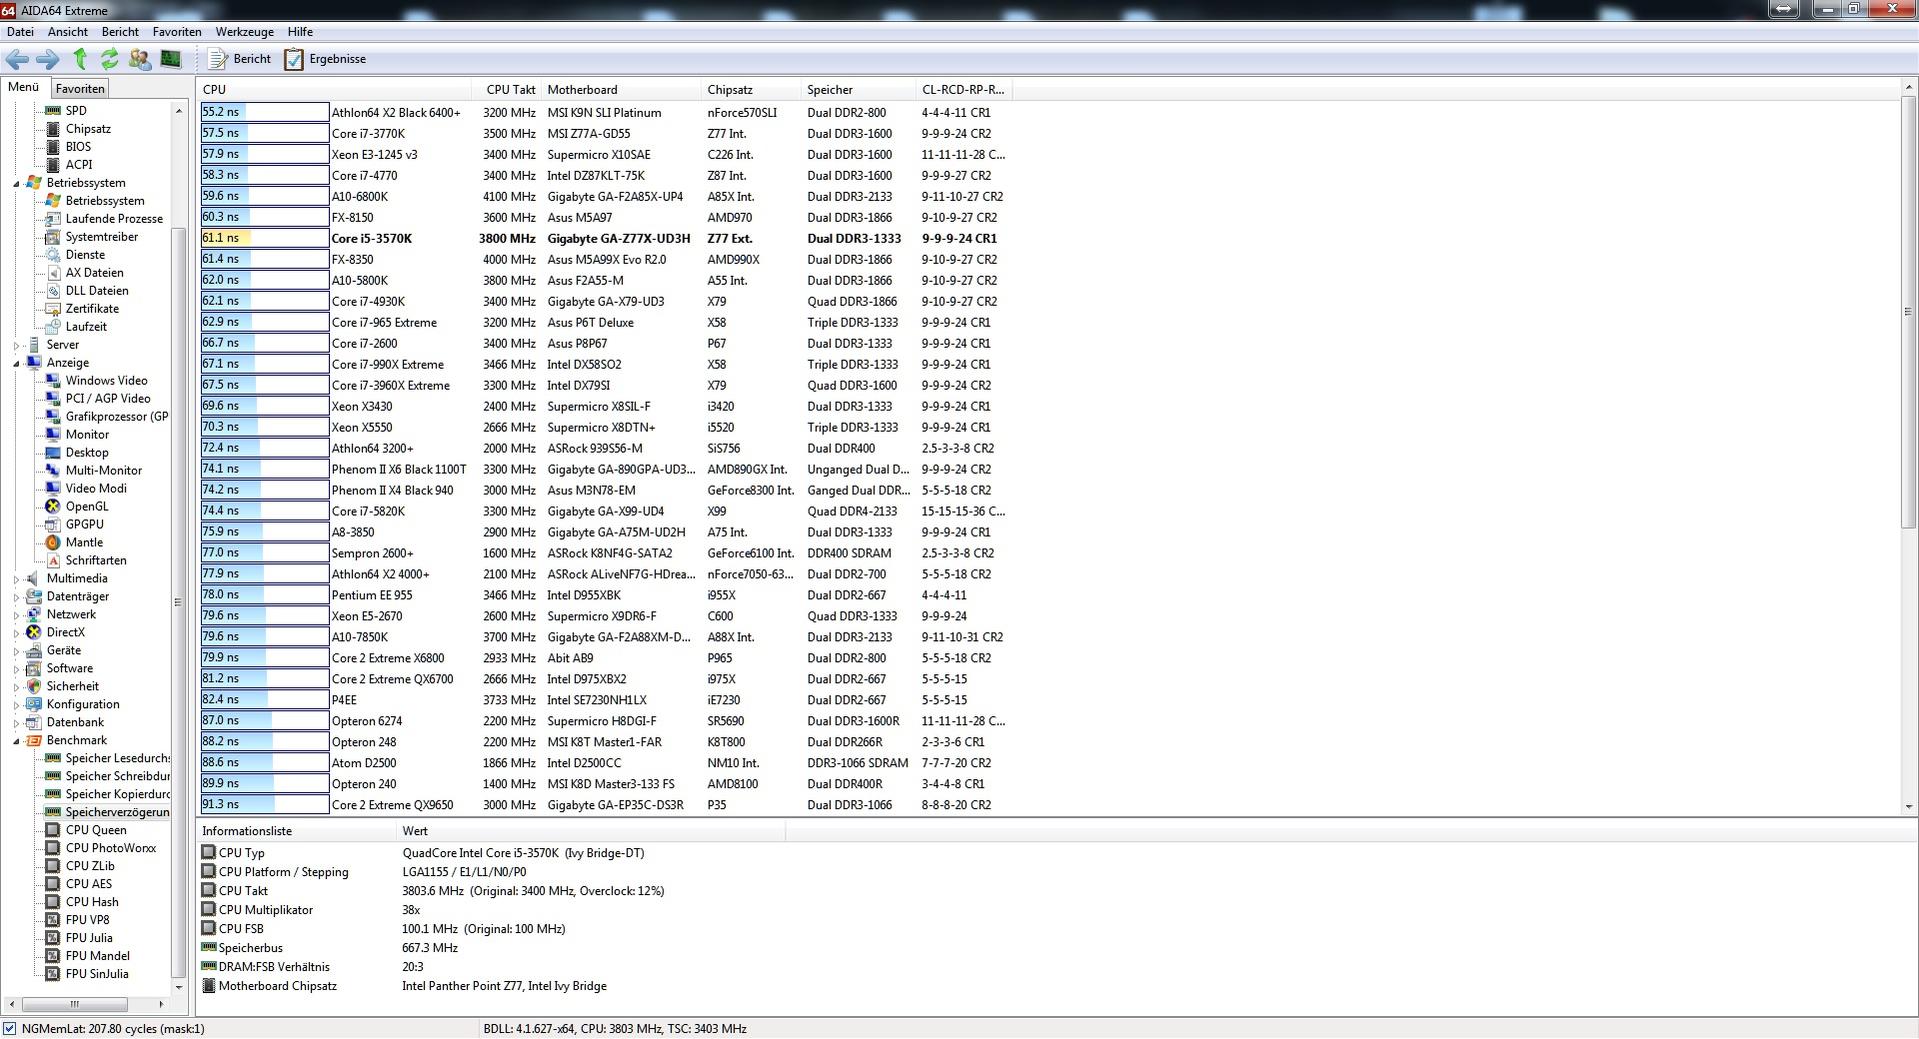Click the tree horizontal scrollbar thumb

click(x=74, y=1004)
